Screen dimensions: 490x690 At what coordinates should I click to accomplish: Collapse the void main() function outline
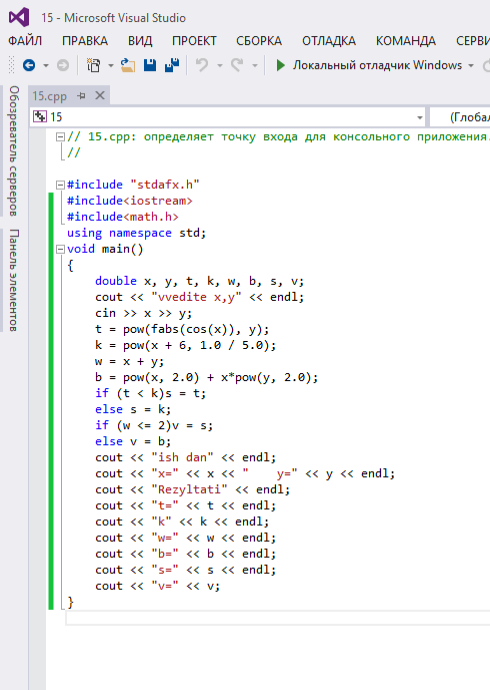[x=60, y=250]
